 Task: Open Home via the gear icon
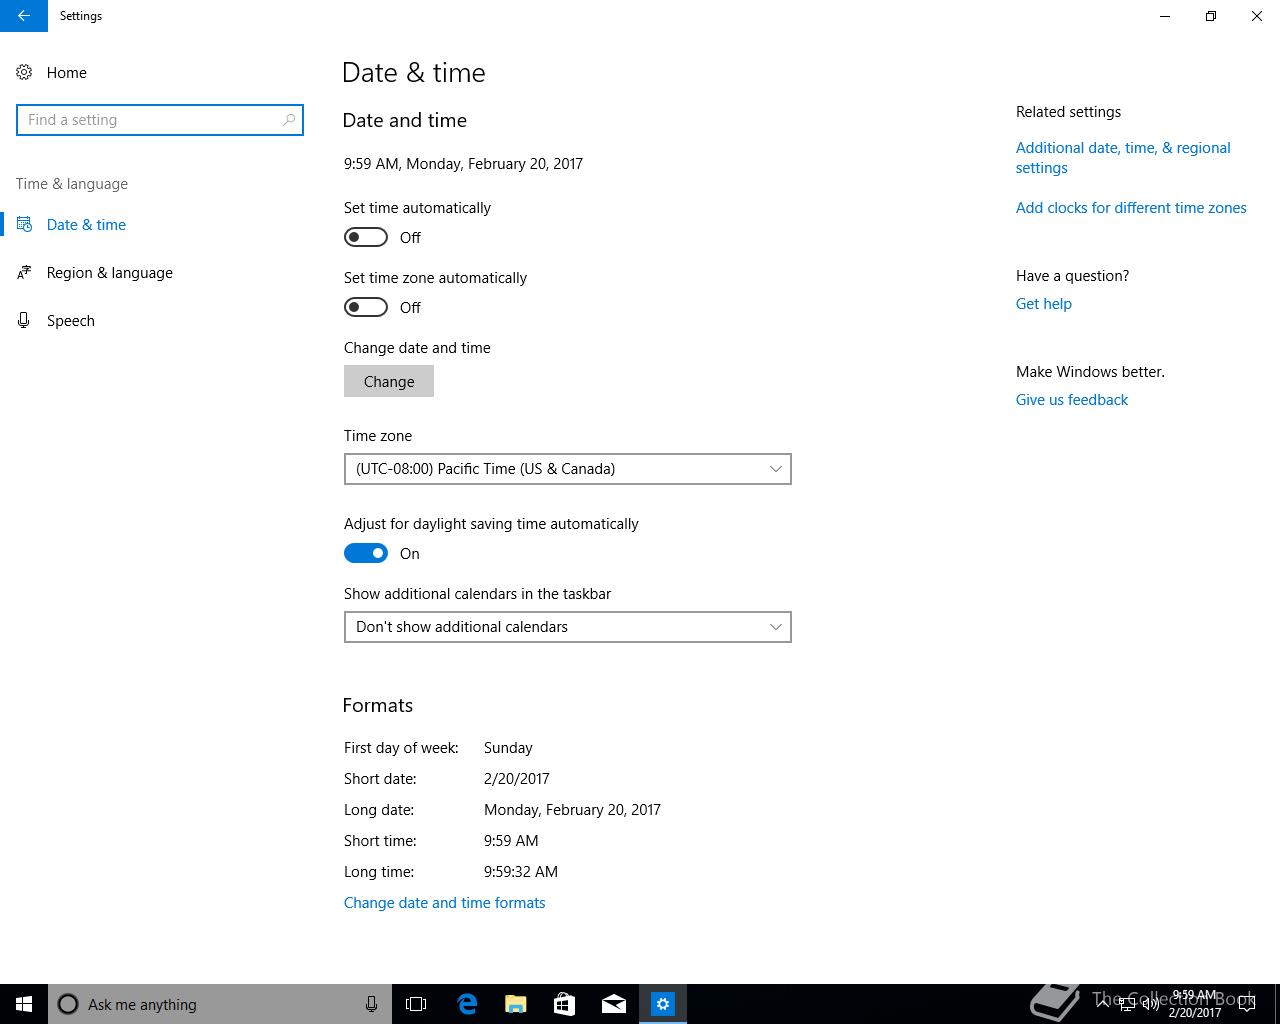(24, 72)
